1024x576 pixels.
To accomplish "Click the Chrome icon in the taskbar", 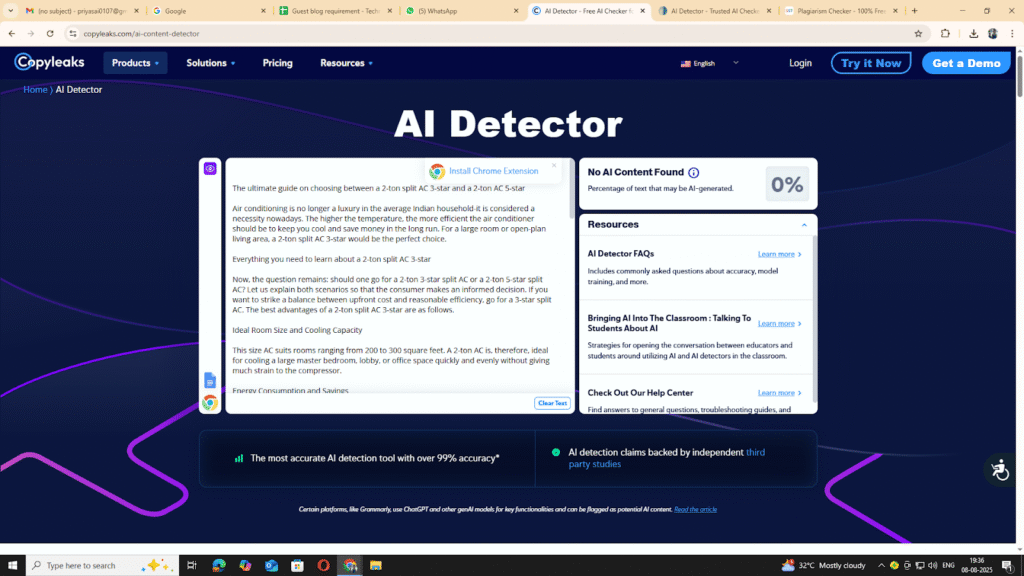I will 350,566.
